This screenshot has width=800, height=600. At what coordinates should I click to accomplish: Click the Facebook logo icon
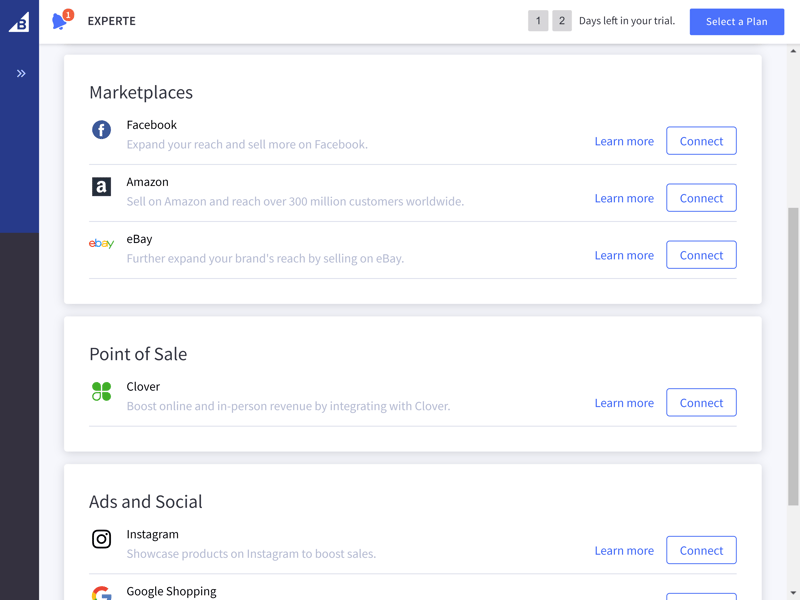tap(102, 130)
